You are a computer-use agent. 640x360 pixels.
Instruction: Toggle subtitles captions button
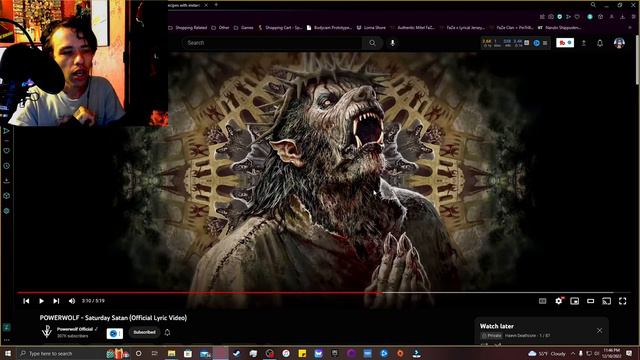tap(542, 301)
